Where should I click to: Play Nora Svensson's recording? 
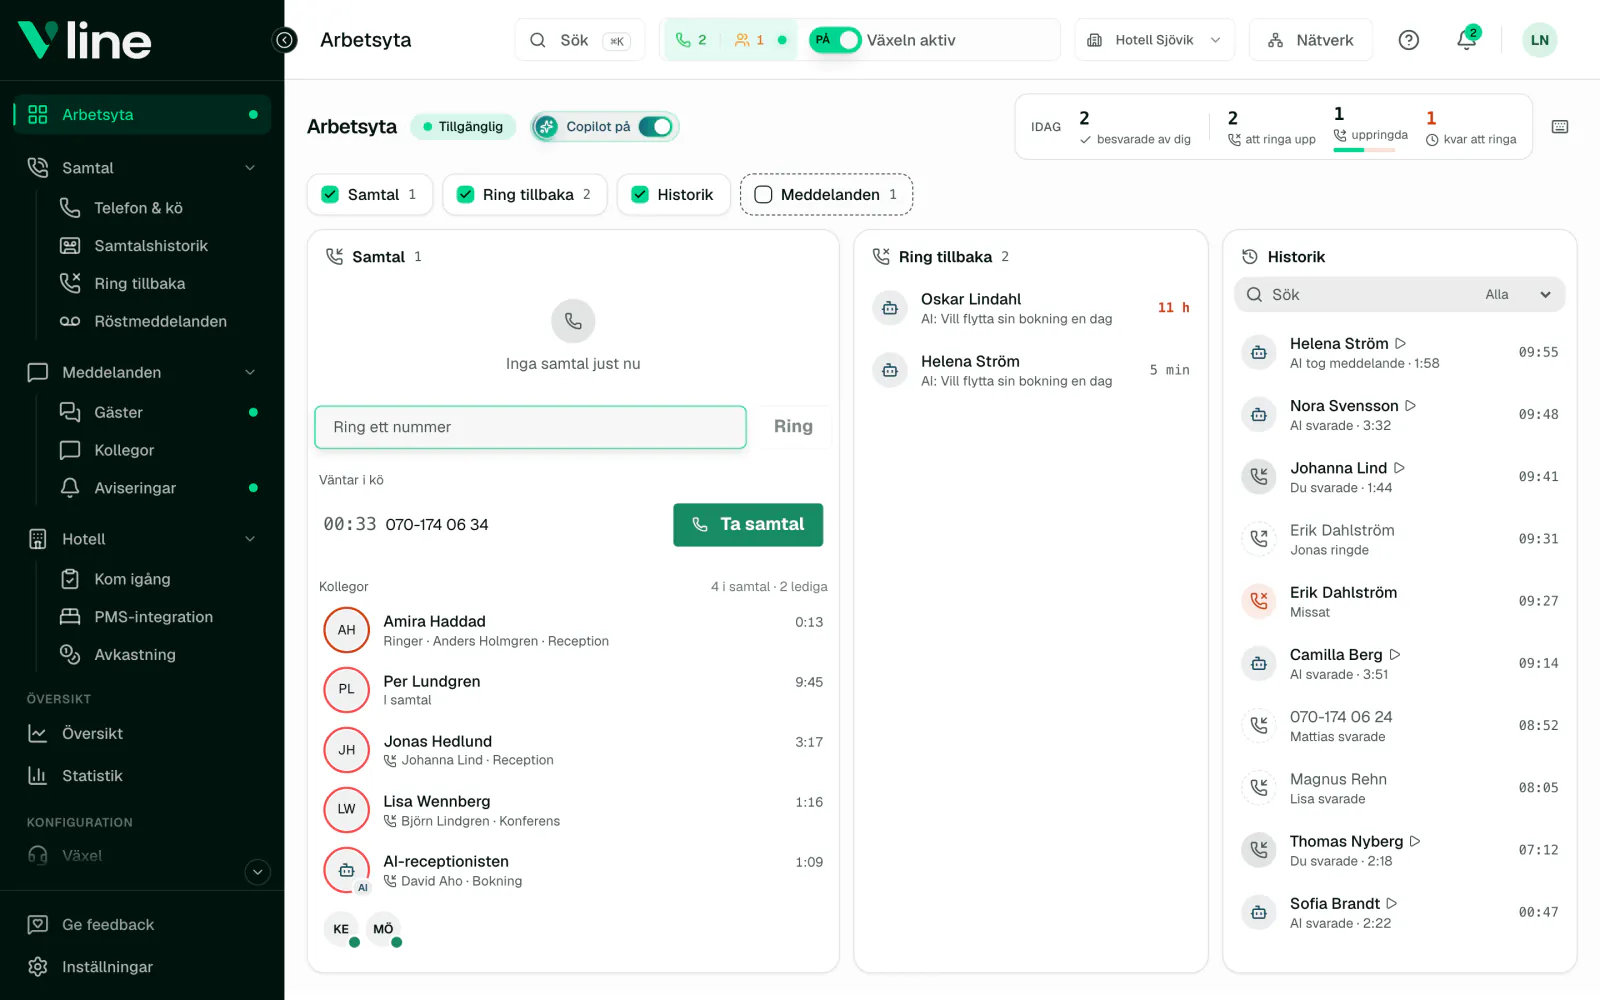(1410, 405)
